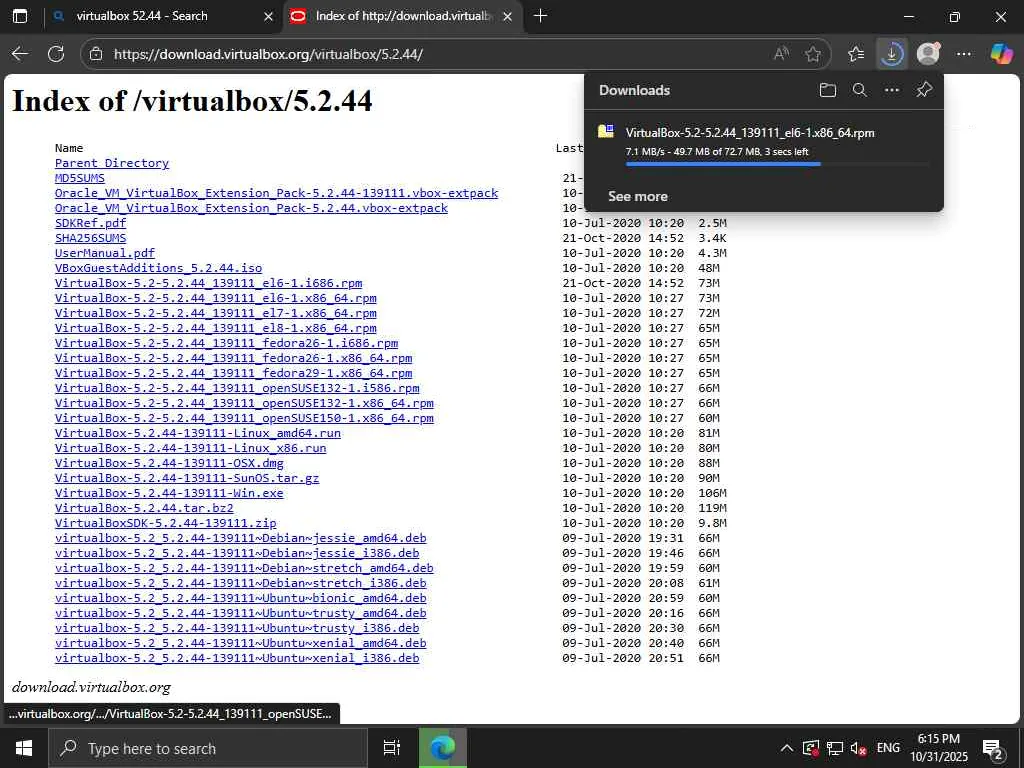The height and width of the screenshot is (768, 1024).
Task: Pin the Downloads panel
Action: pyautogui.click(x=923, y=90)
